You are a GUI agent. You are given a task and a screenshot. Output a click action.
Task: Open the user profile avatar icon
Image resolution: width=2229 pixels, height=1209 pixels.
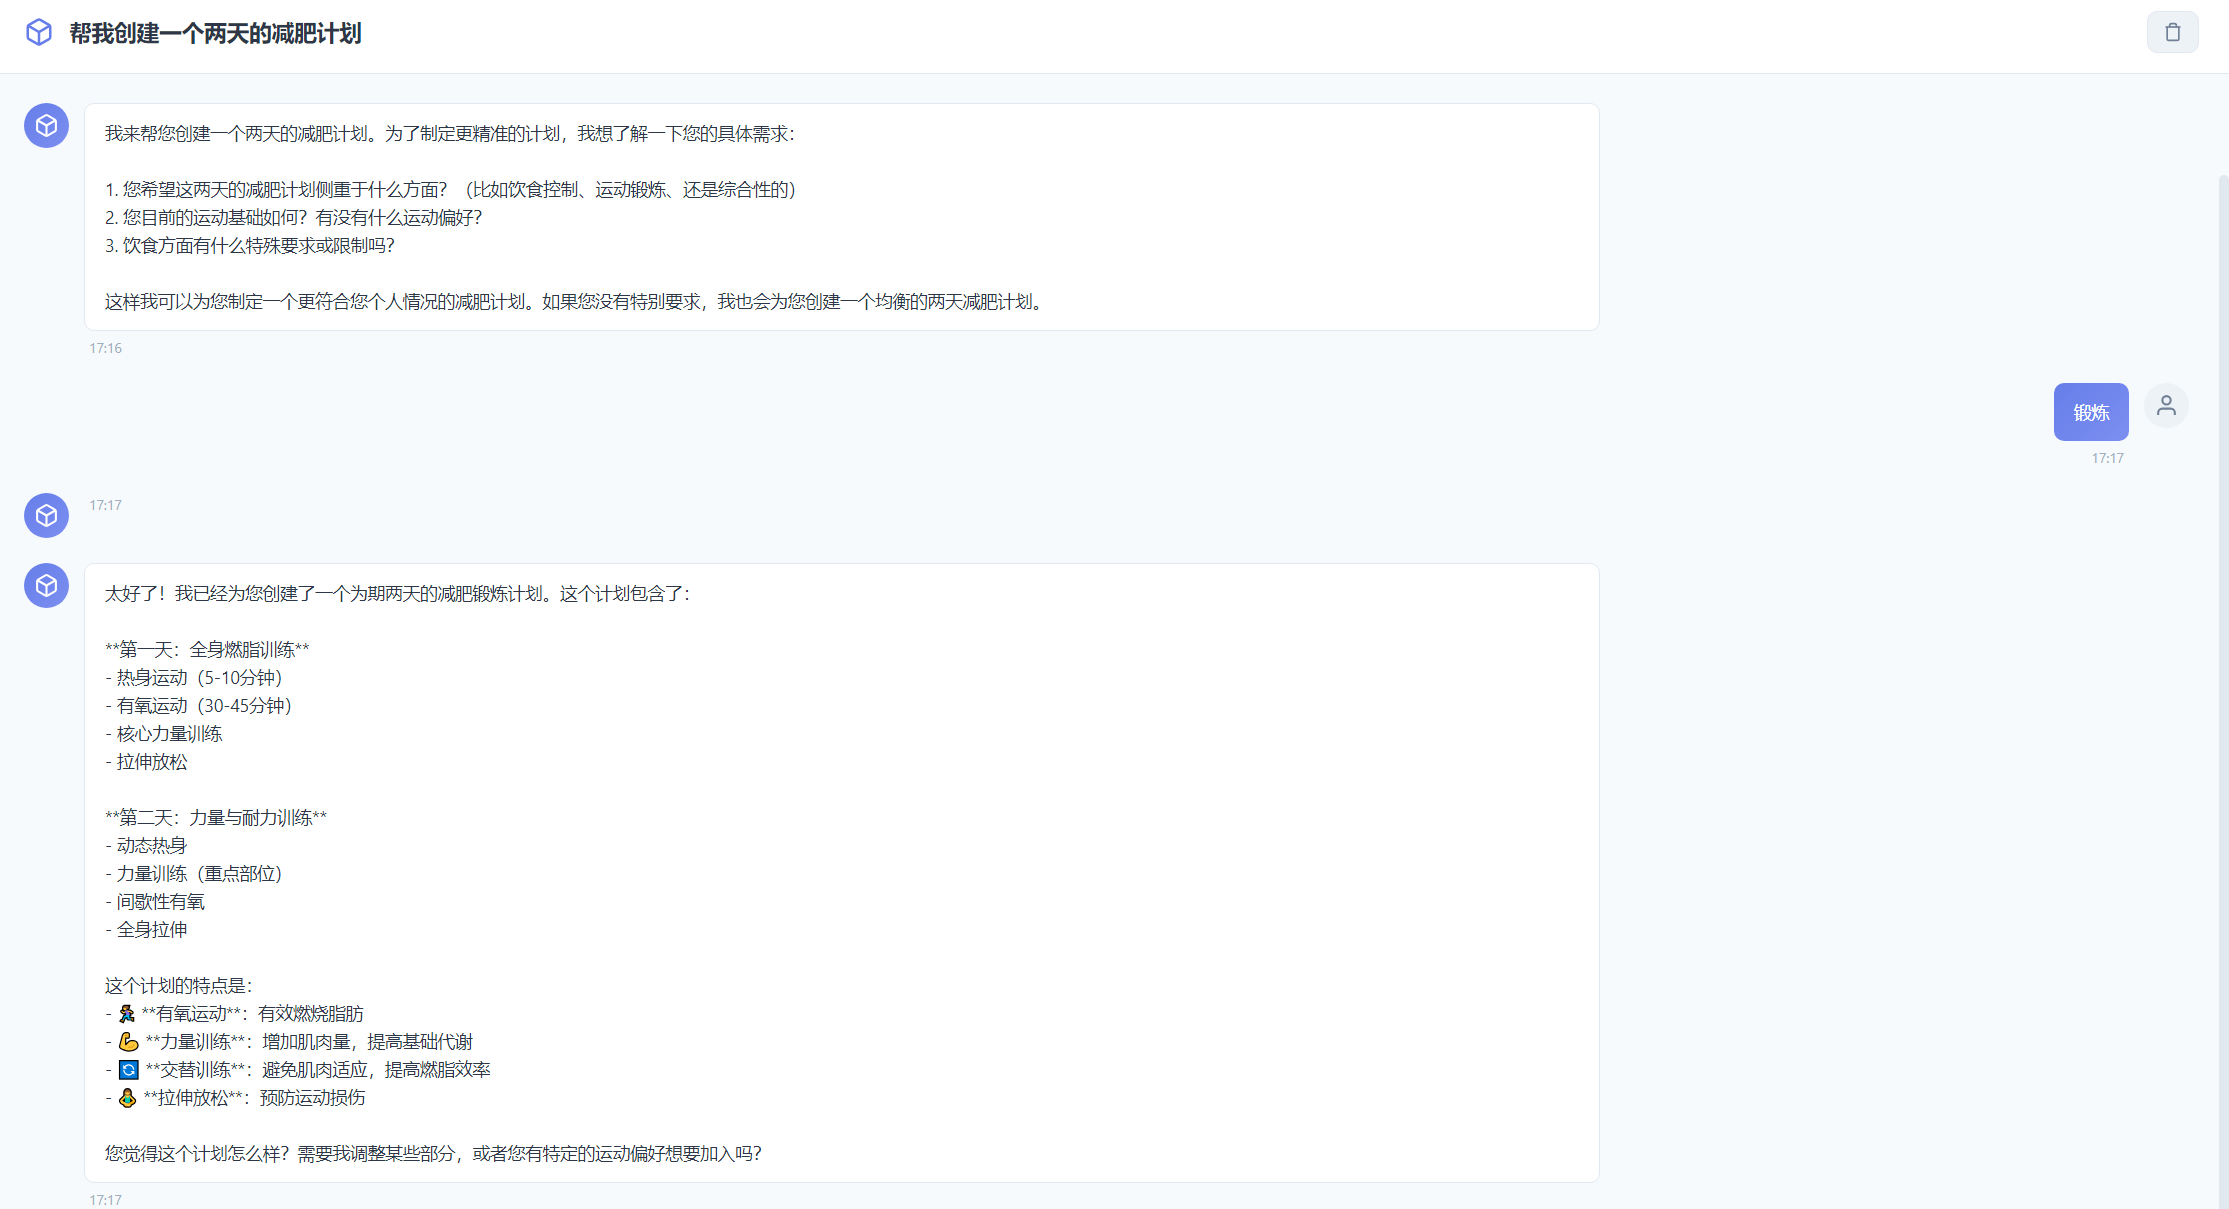pos(2166,406)
